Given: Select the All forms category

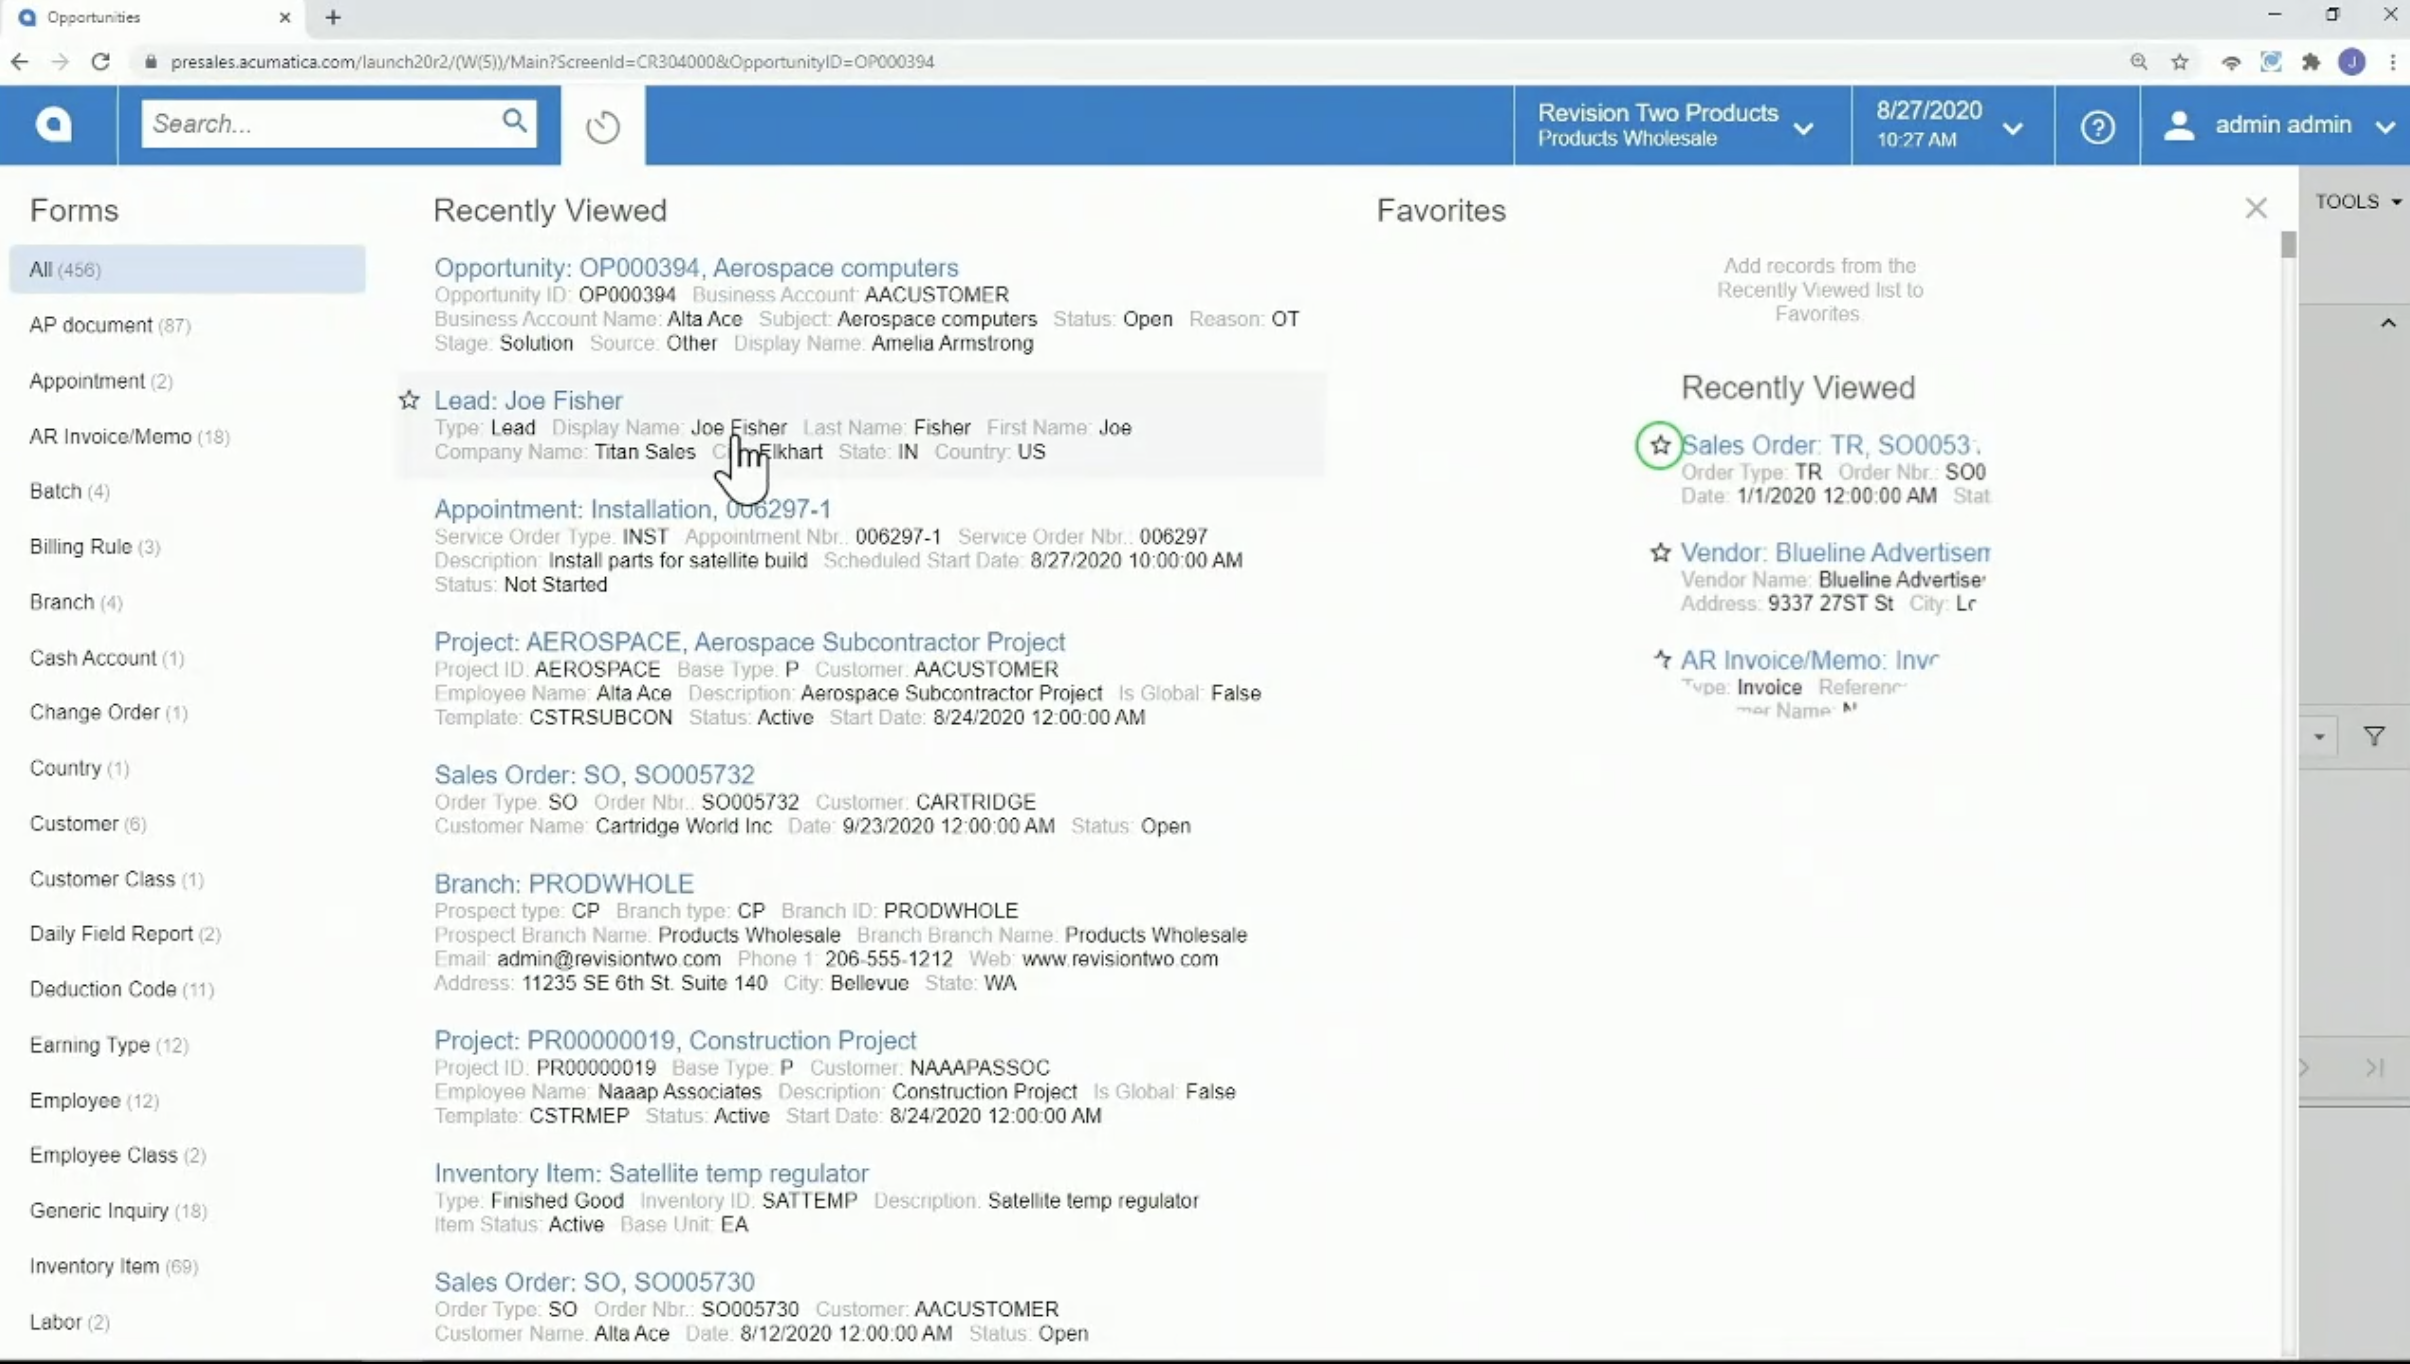Looking at the screenshot, I should pos(187,270).
